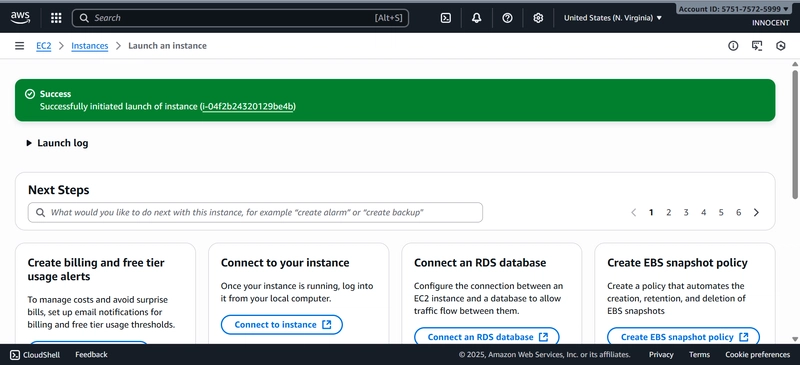The image size is (800, 365).
Task: Click the Next Steps search input
Action: (255, 212)
